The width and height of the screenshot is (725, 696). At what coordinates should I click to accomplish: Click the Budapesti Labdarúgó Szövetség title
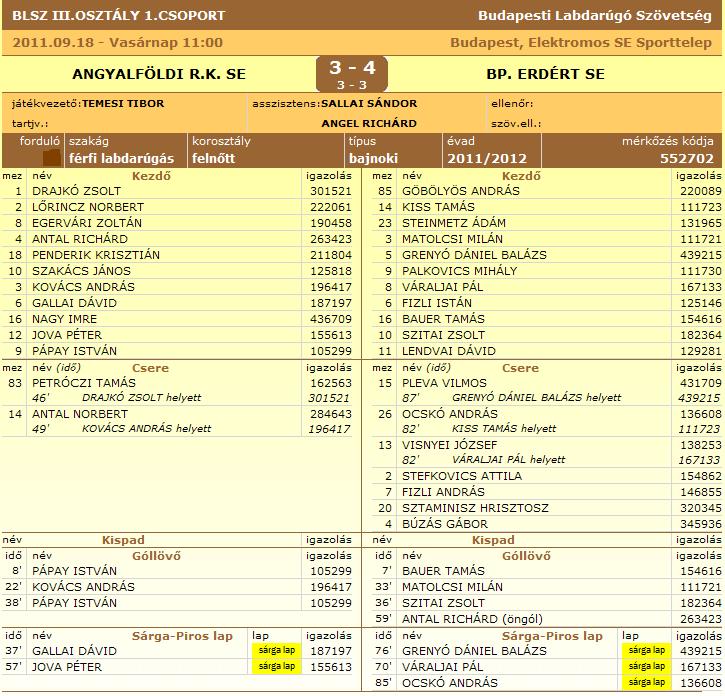(595, 15)
